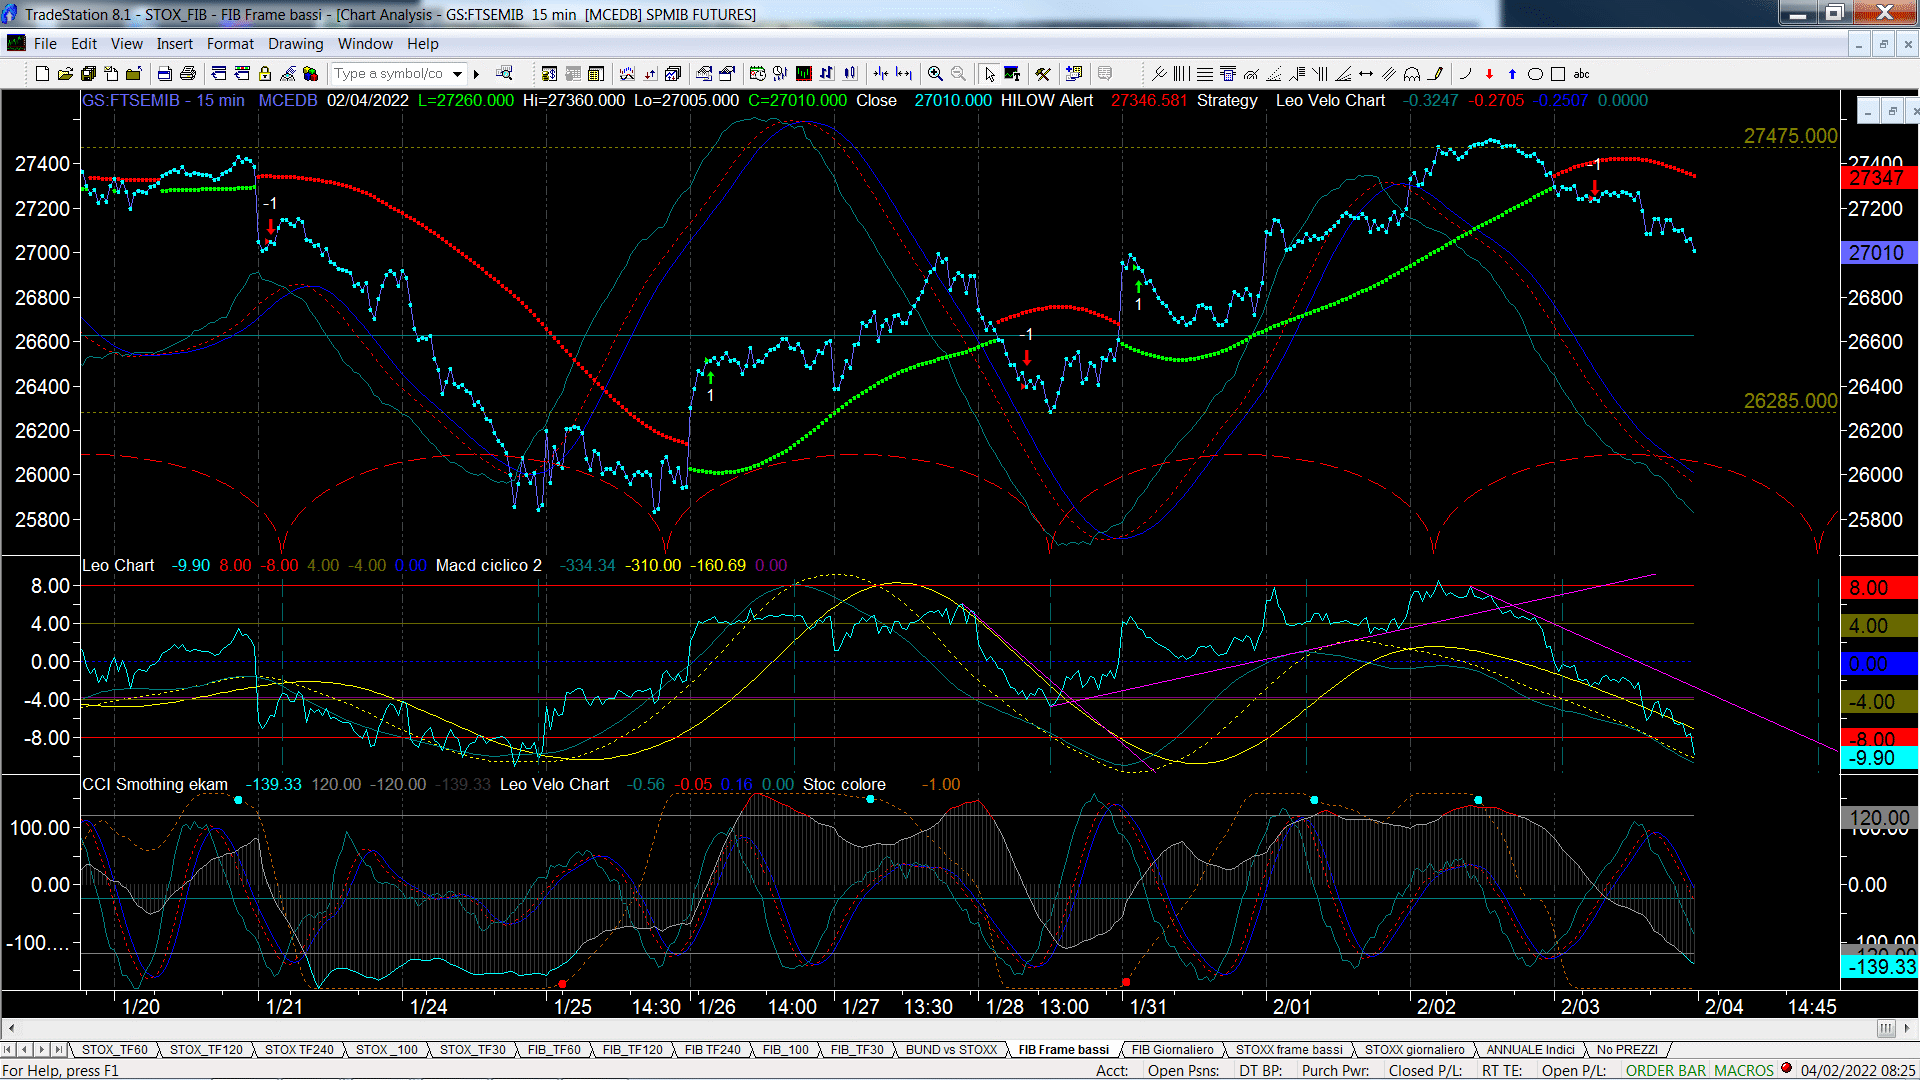Screen dimensions: 1920x1080
Task: Switch to the STOX_TF120 tab
Action: point(206,1050)
